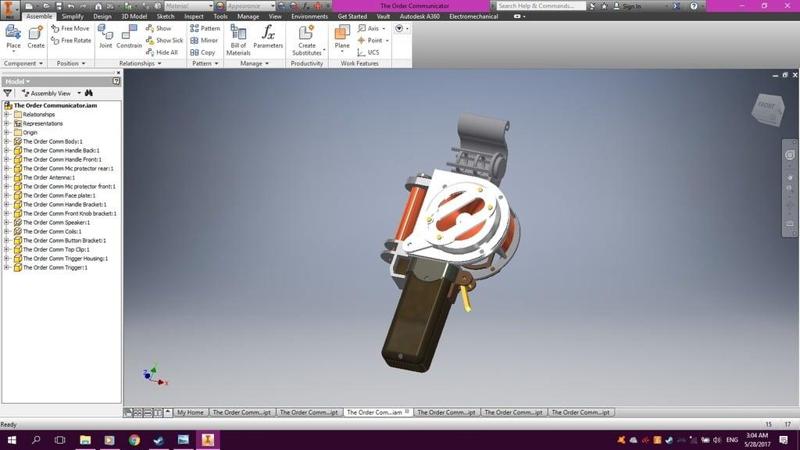Switch to the 3D Model ribbon tab

point(134,16)
